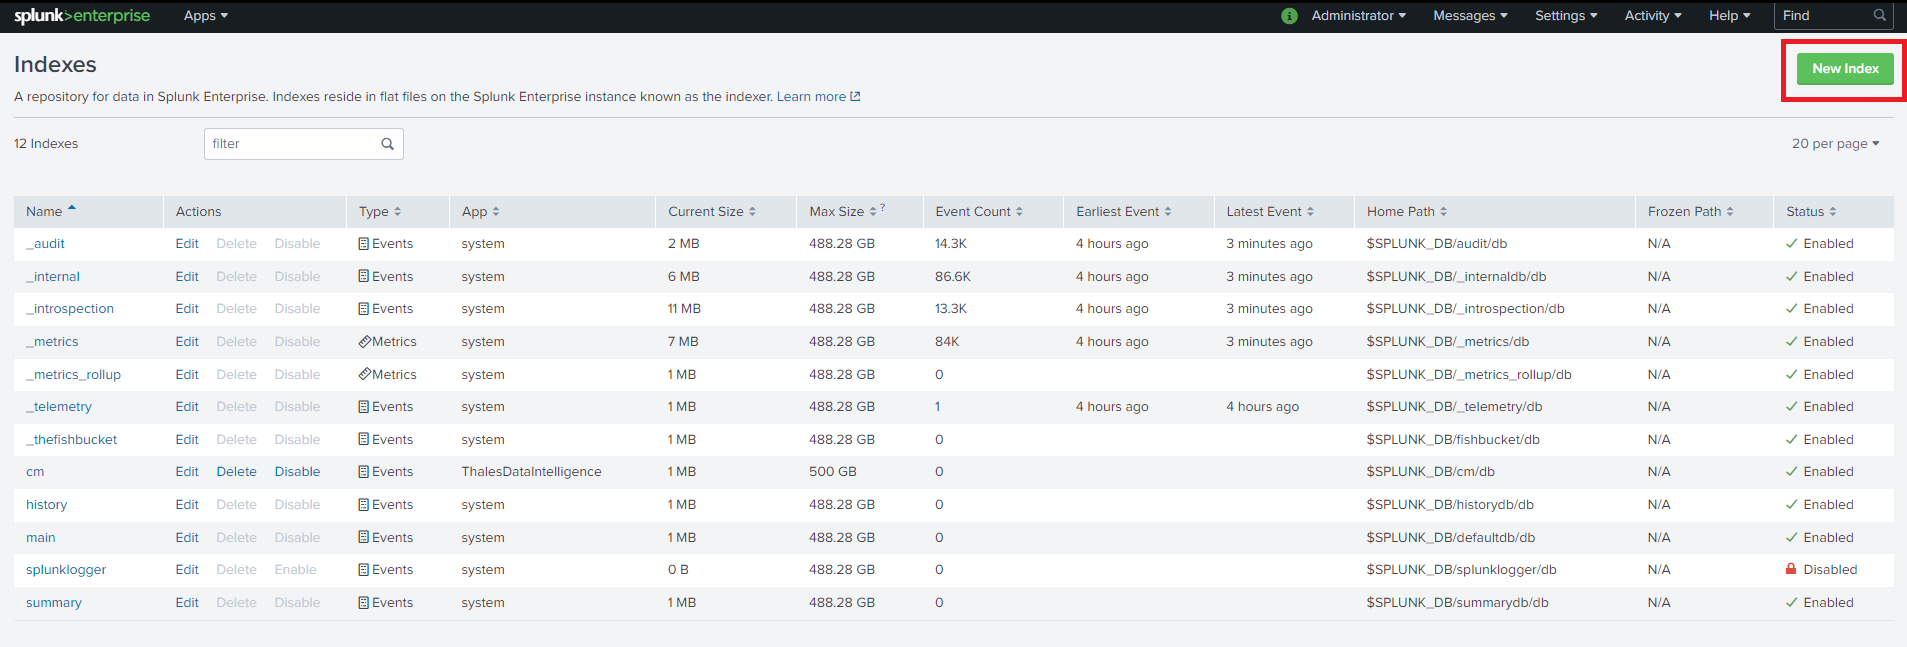
Task: Click the magnifier icon in Find box
Action: point(1879,16)
